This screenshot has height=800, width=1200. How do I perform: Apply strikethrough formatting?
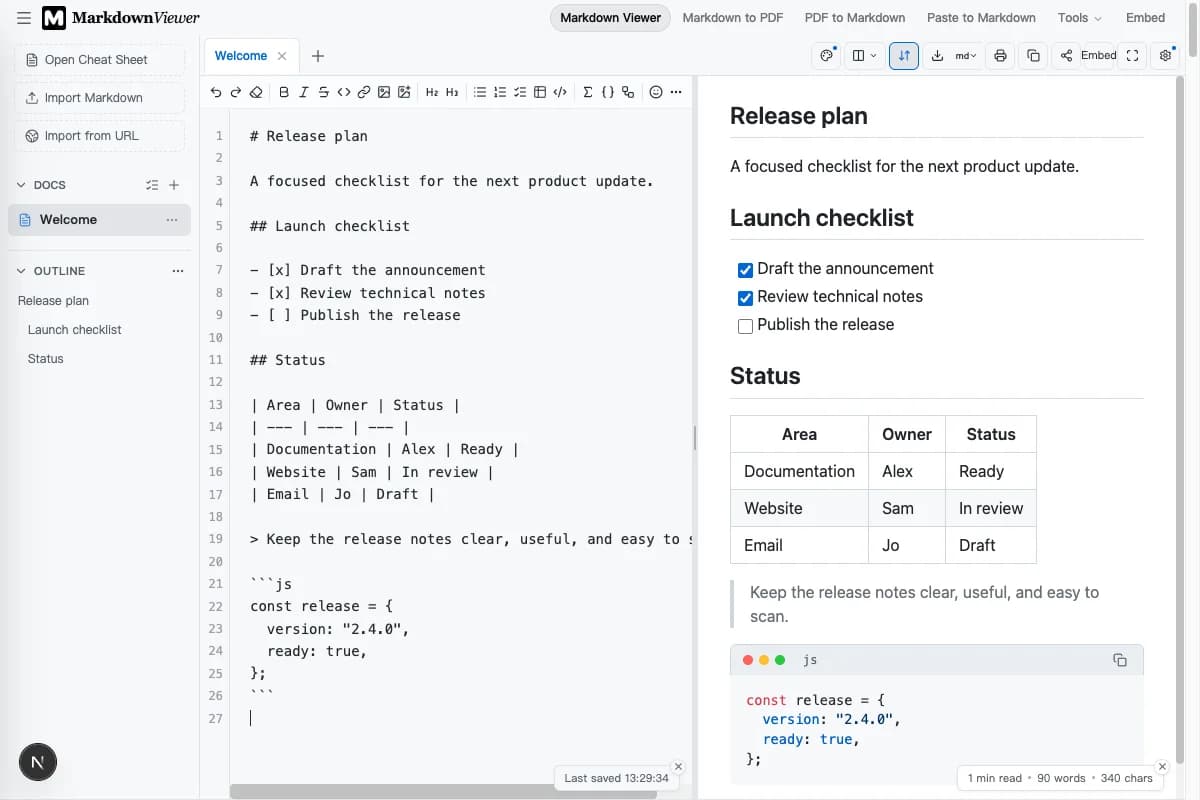[x=323, y=92]
